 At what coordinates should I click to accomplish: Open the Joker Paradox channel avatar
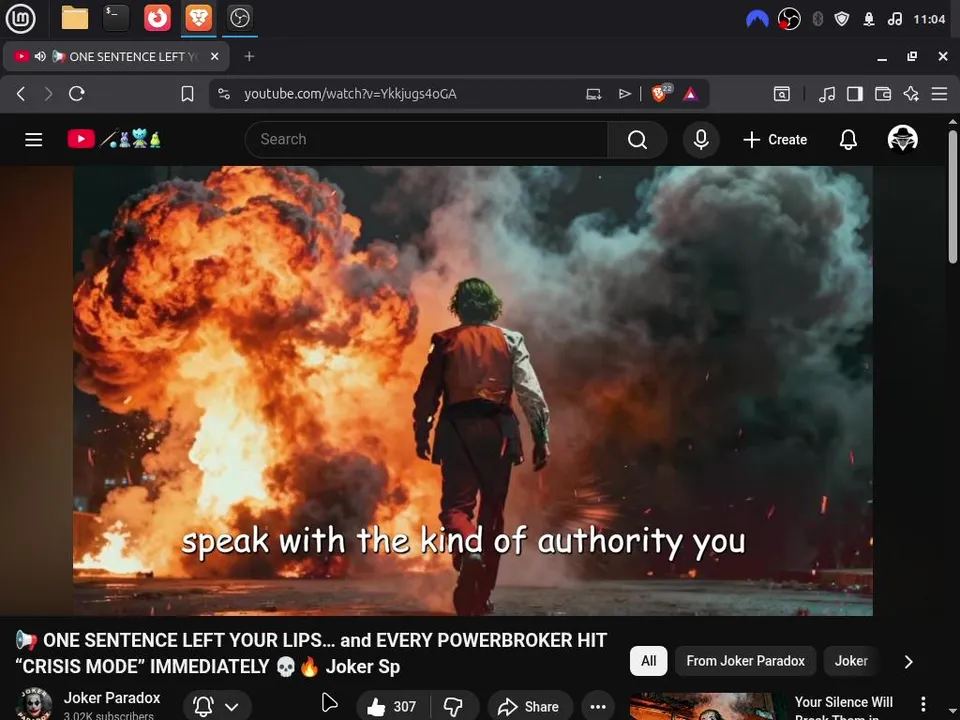[34, 704]
